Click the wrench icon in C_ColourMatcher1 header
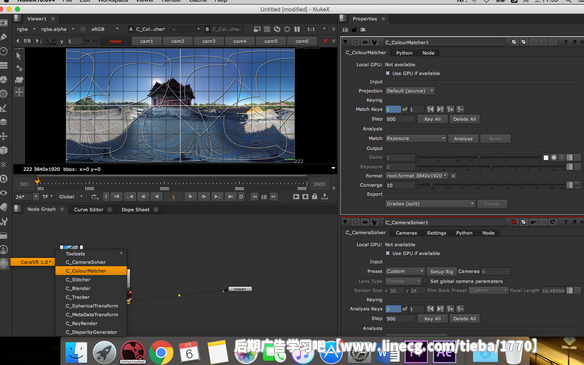584x365 pixels. [375, 42]
